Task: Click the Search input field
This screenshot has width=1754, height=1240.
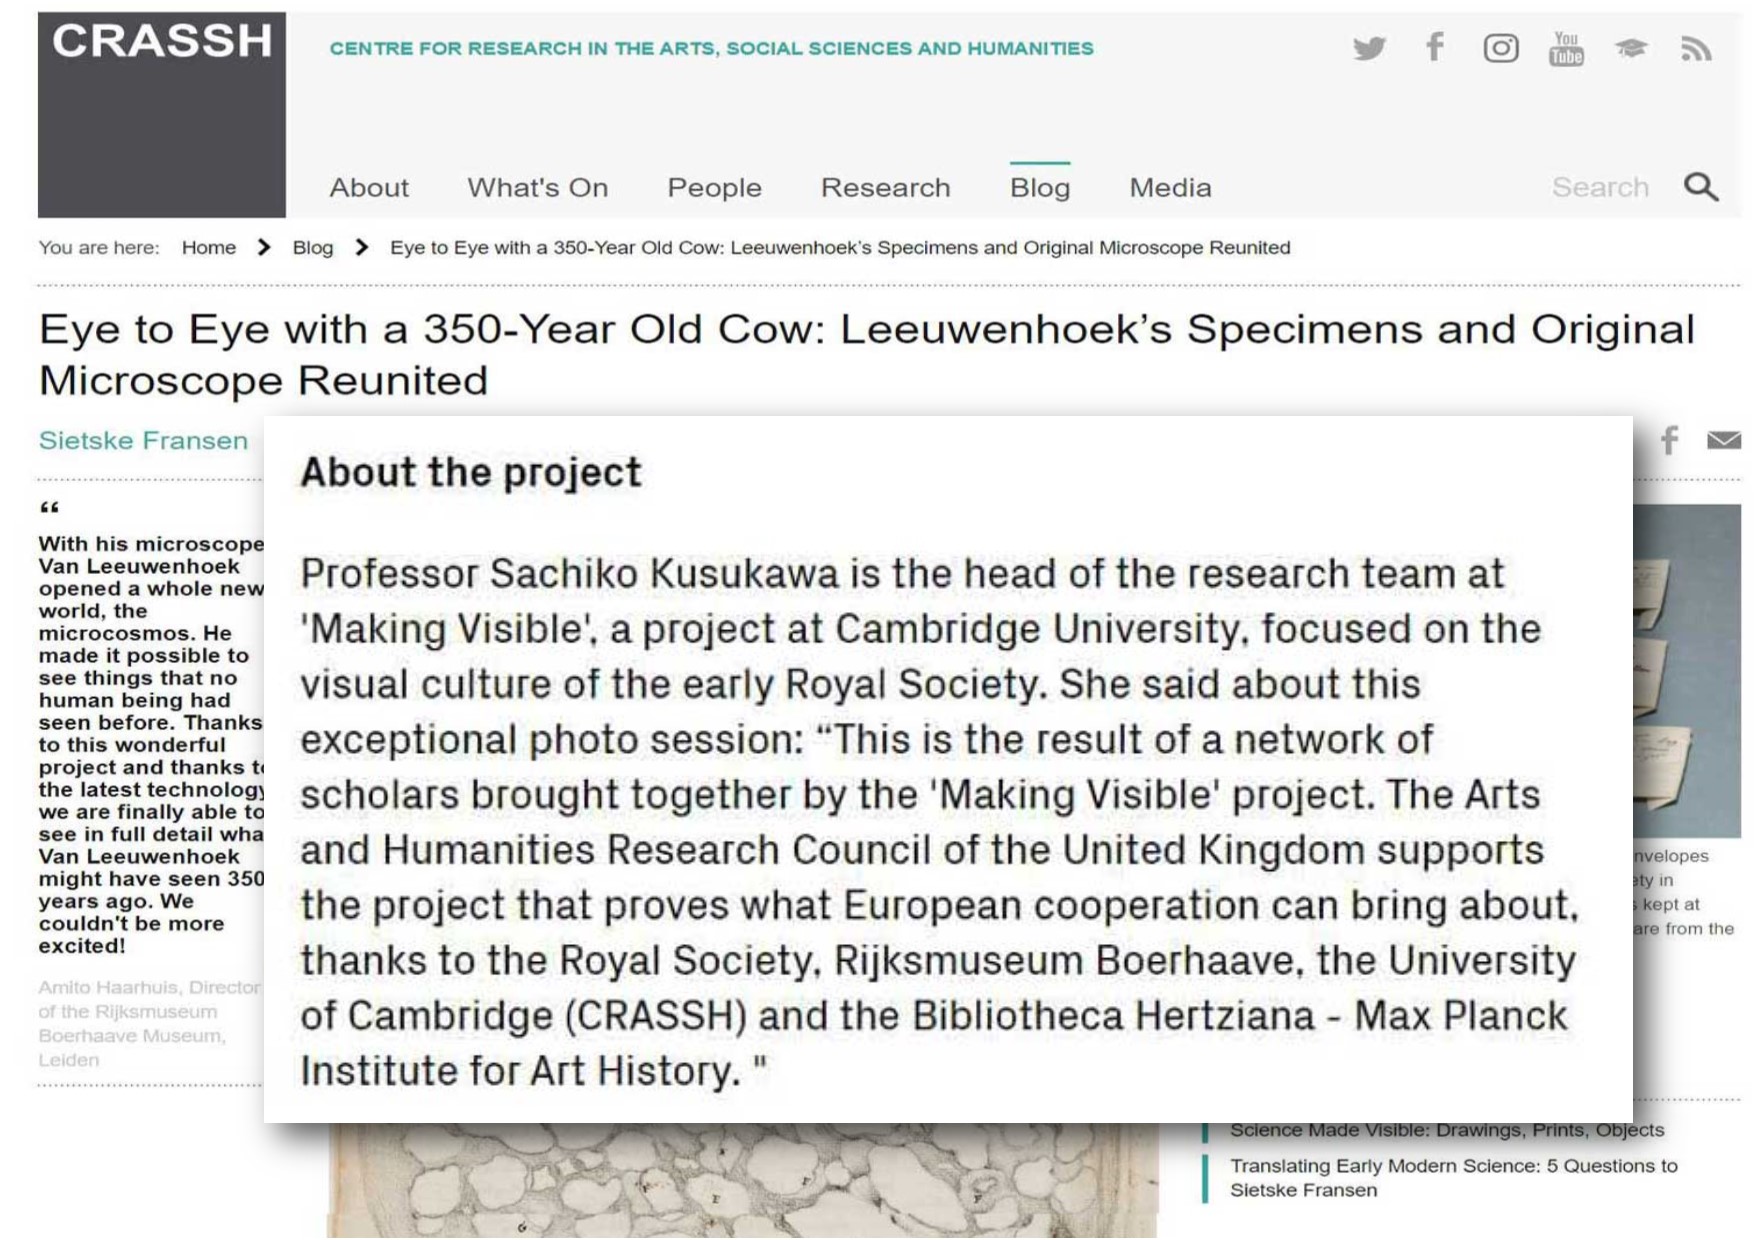Action: point(1600,187)
